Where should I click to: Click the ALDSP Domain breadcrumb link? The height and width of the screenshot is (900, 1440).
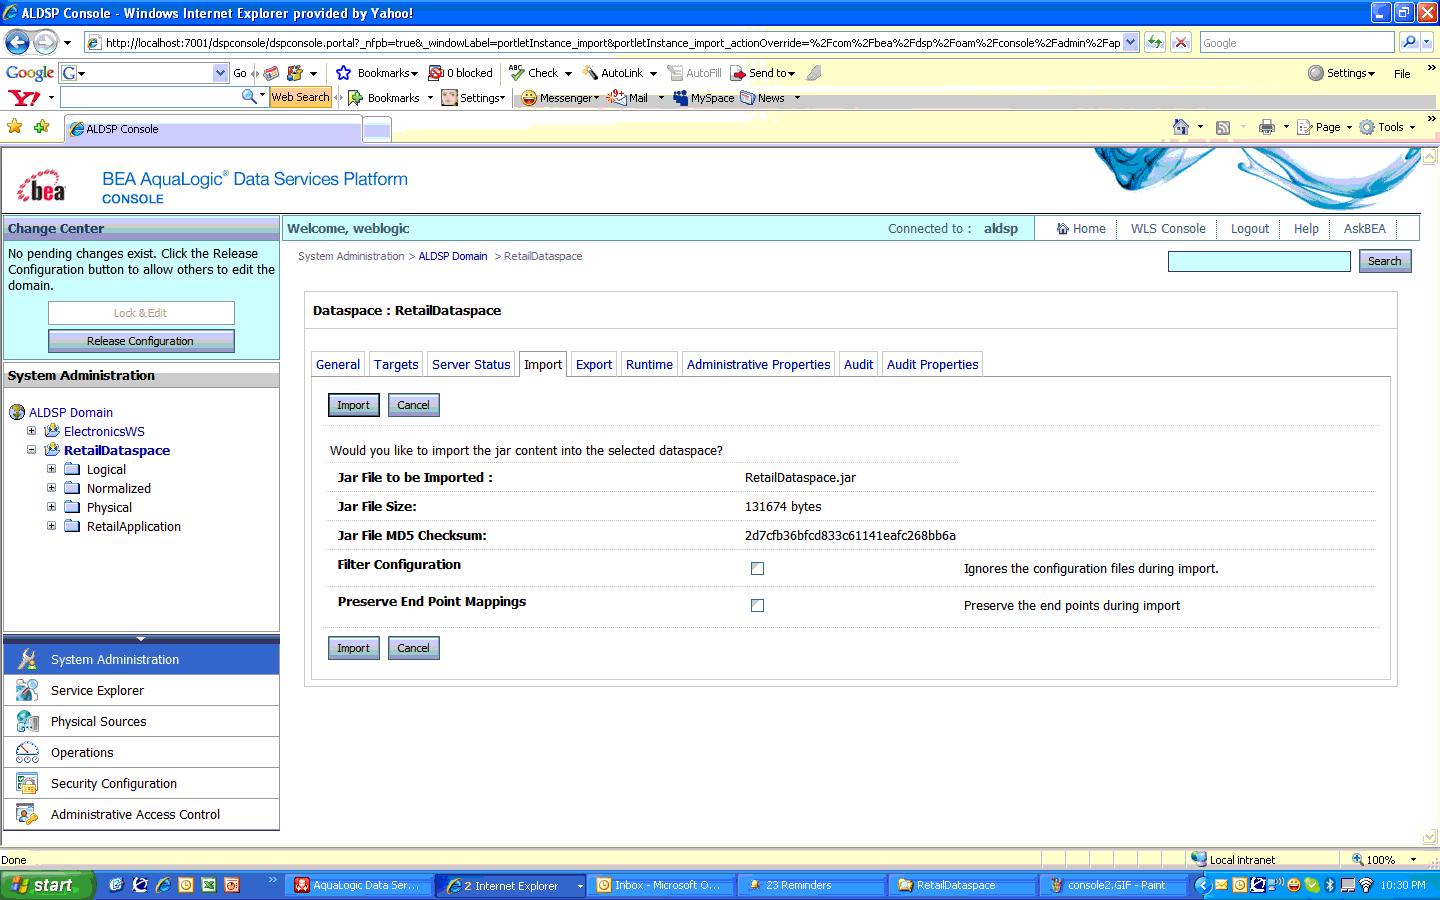(x=453, y=256)
